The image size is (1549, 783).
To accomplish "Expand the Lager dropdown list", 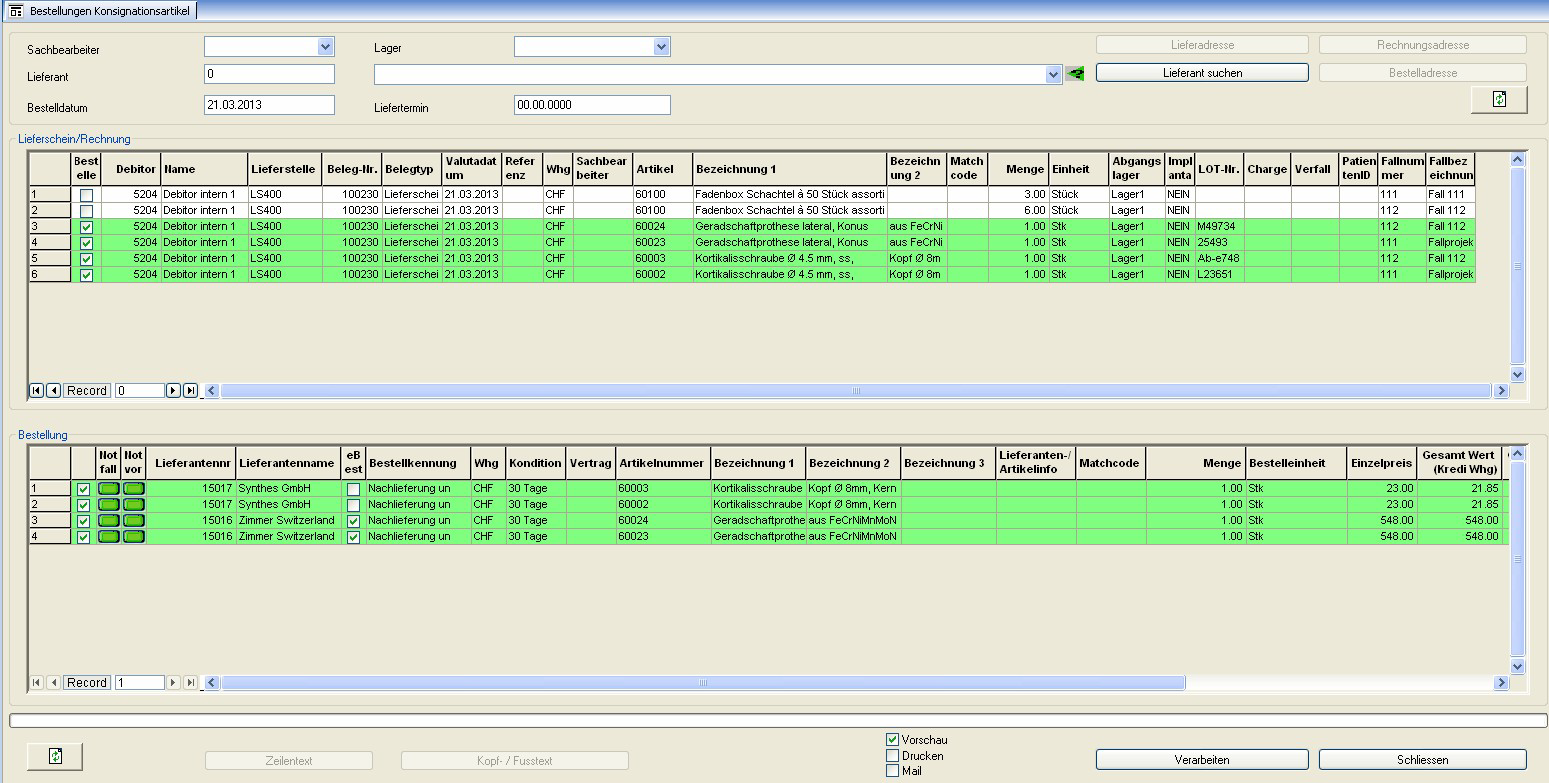I will point(661,47).
